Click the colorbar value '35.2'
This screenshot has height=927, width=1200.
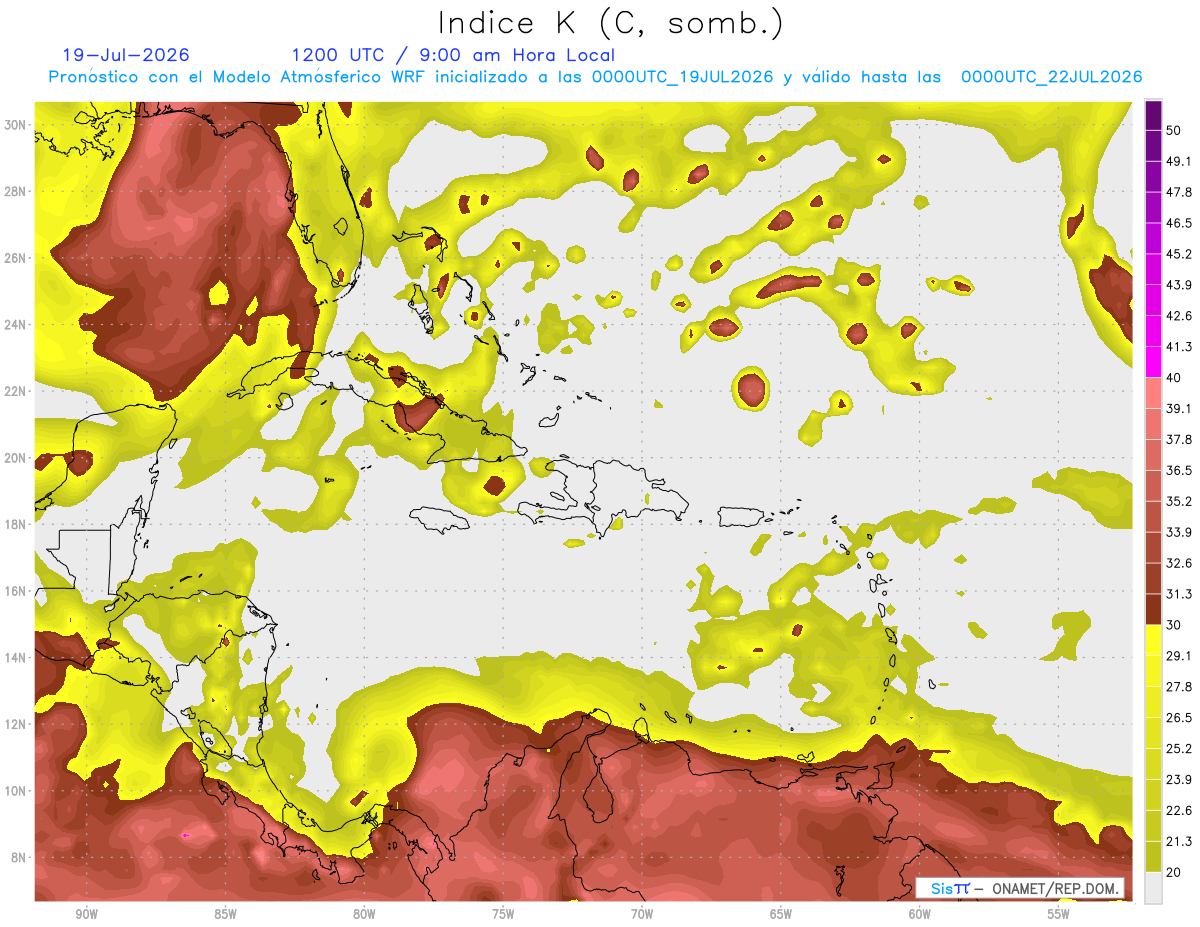(x=1179, y=501)
